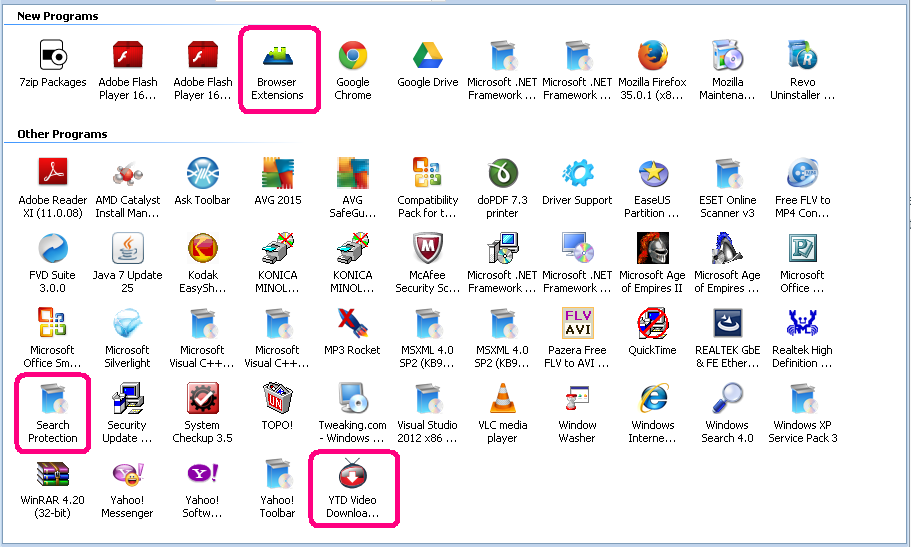Click the VLC media player cone icon

[503, 398]
